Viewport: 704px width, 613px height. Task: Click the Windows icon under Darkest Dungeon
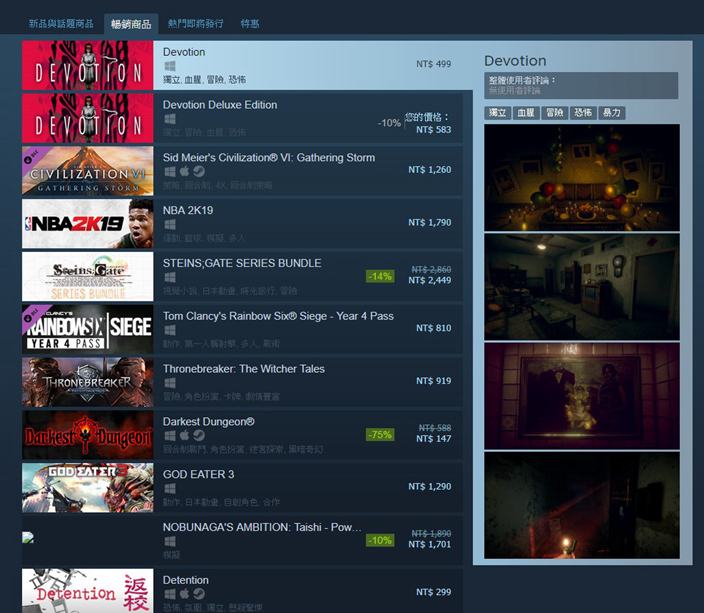pyautogui.click(x=170, y=436)
